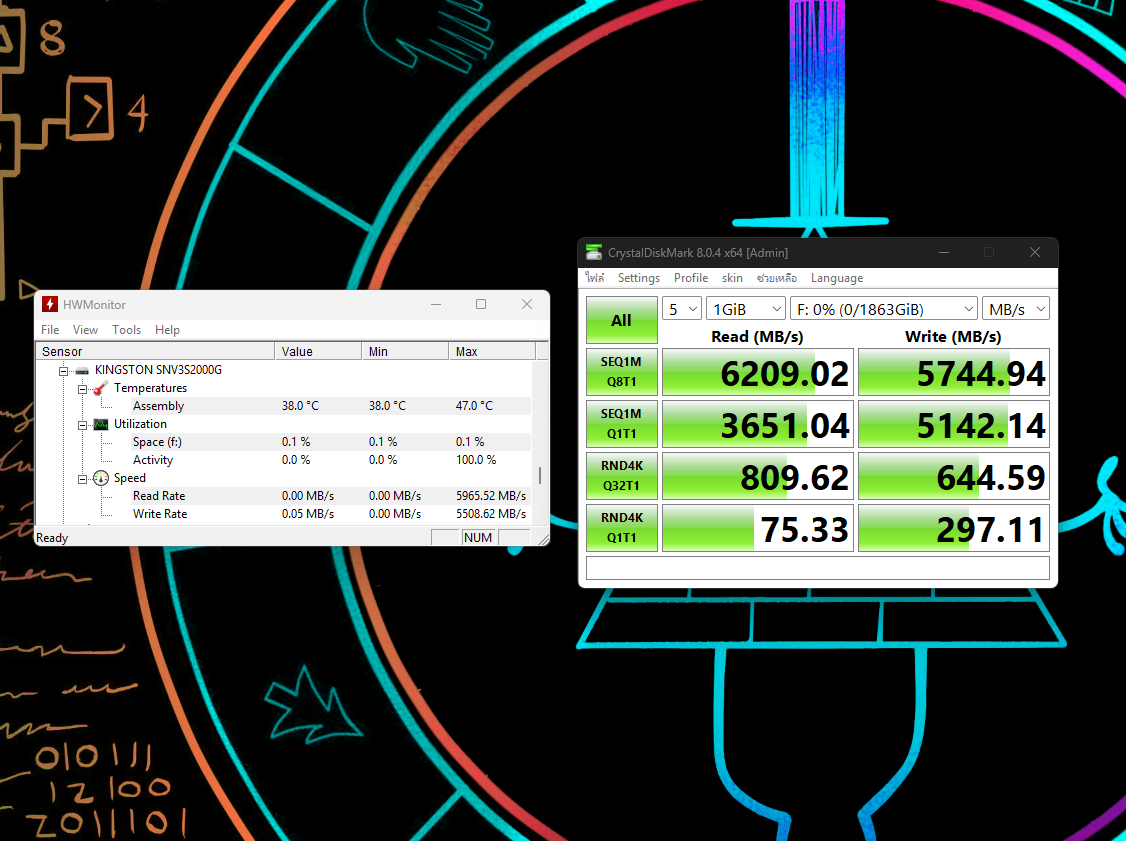This screenshot has height=841, width=1126.
Task: Click the HWMonitor vertical scrollbar thumb
Action: [x=540, y=475]
